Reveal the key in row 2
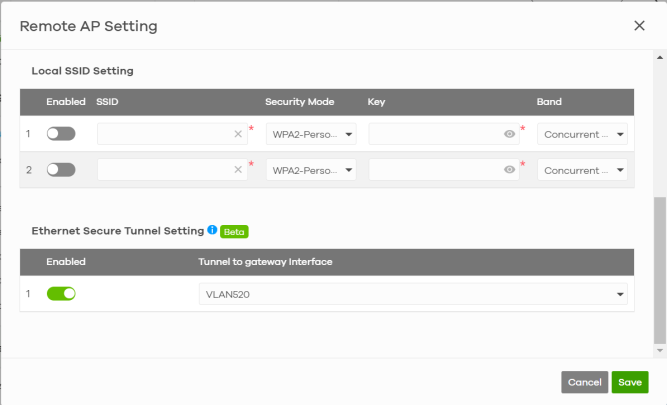Viewport: 667px width, 405px height. (509, 170)
